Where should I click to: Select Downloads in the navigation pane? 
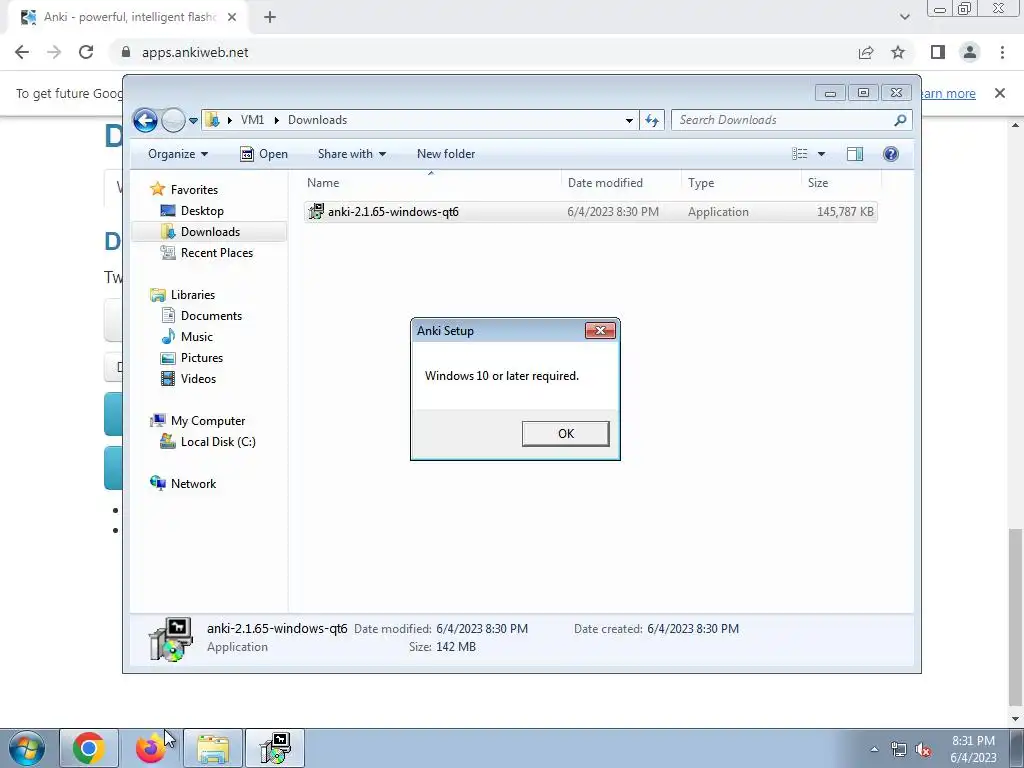[x=210, y=232]
